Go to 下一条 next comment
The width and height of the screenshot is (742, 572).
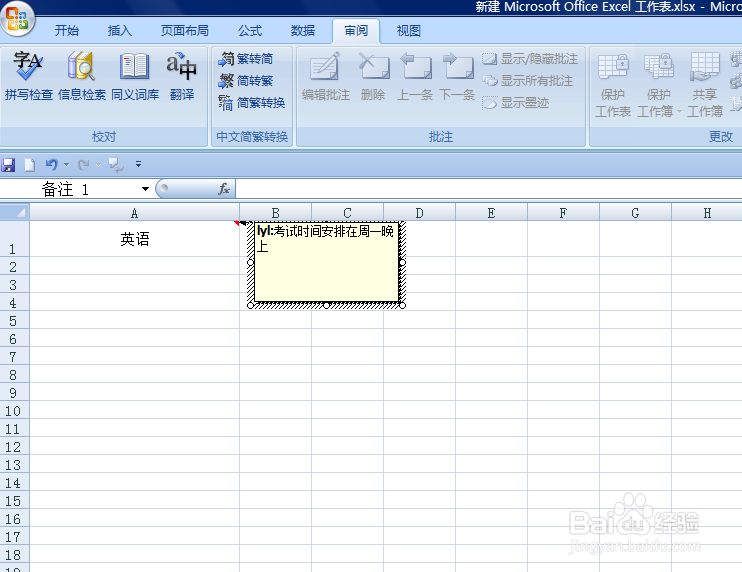tap(457, 76)
